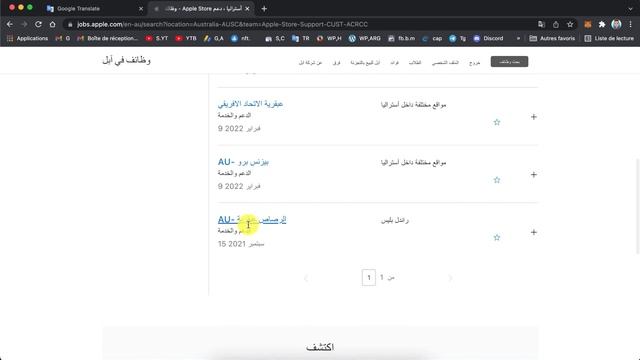Screen dimensions: 640x360
Task: Open the خروج sign-out nav item
Action: [x=474, y=62]
